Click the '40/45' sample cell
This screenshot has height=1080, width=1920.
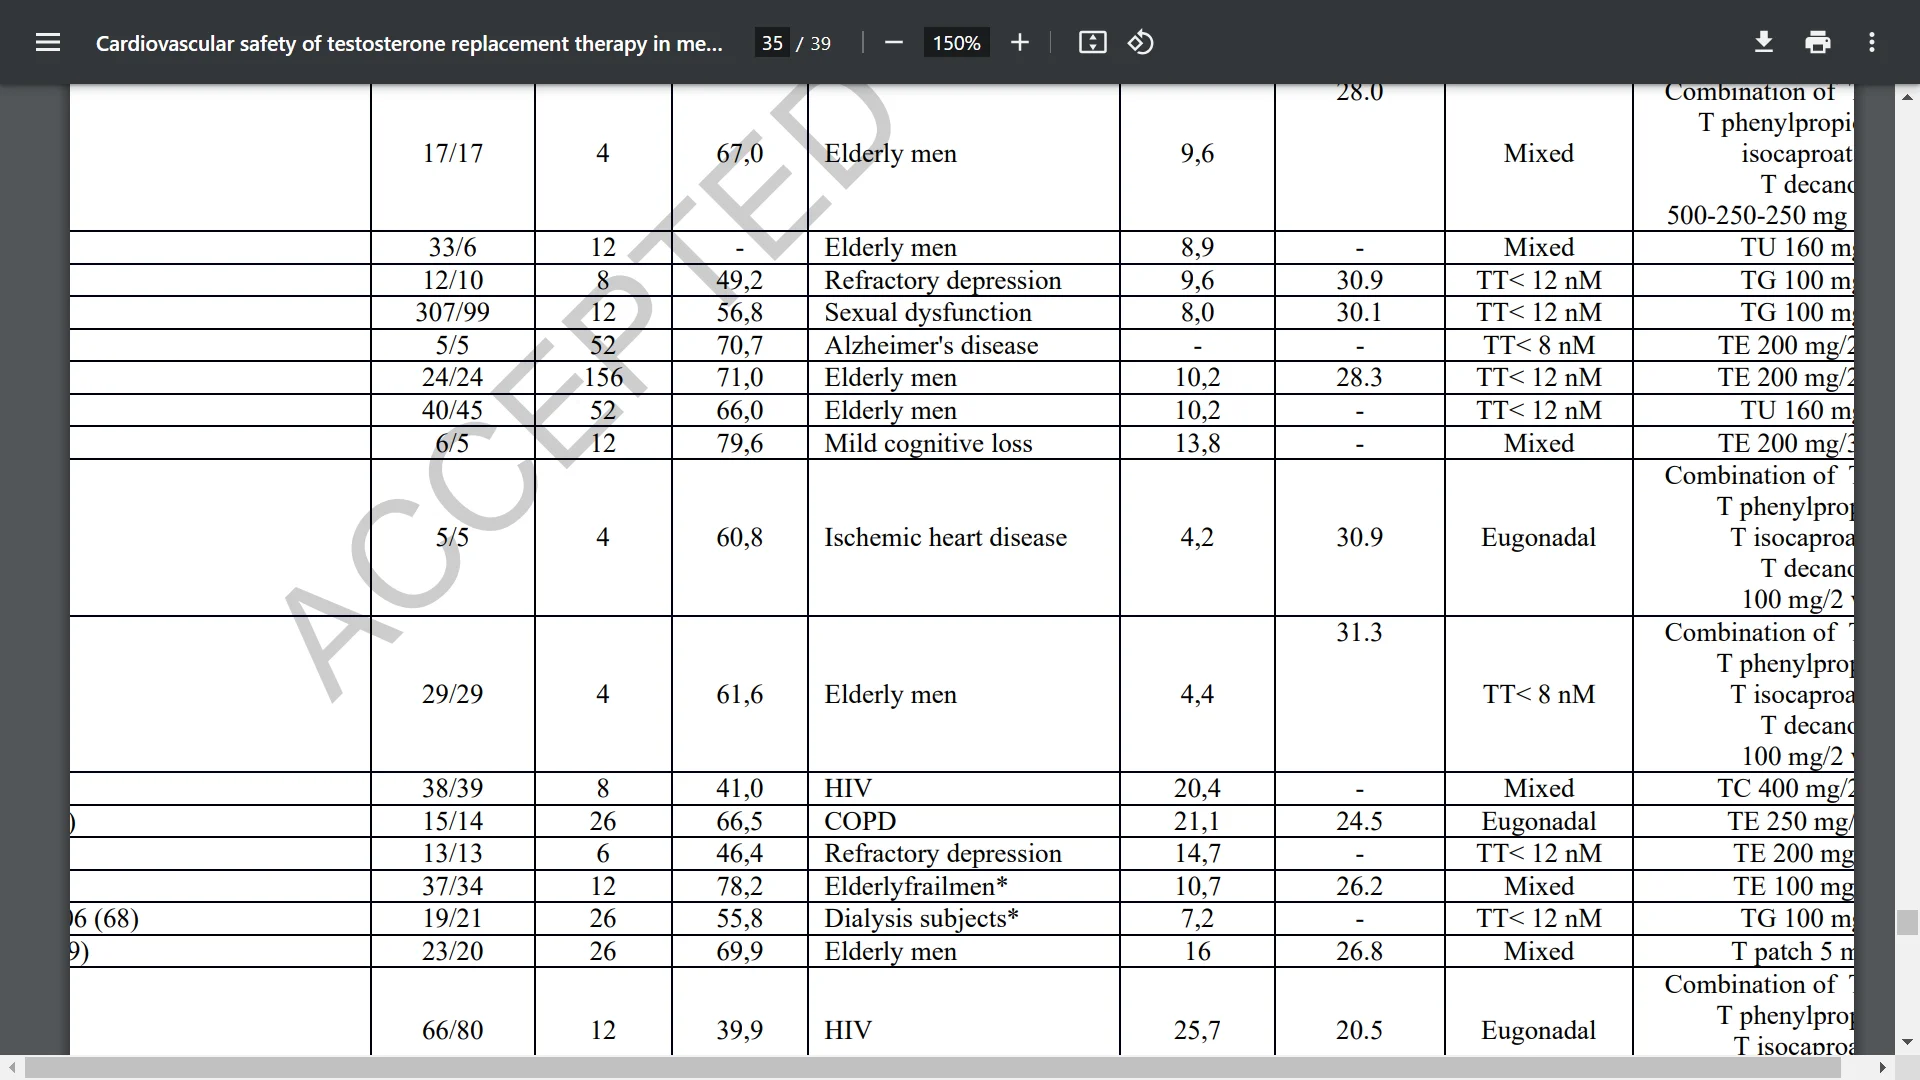(x=452, y=410)
